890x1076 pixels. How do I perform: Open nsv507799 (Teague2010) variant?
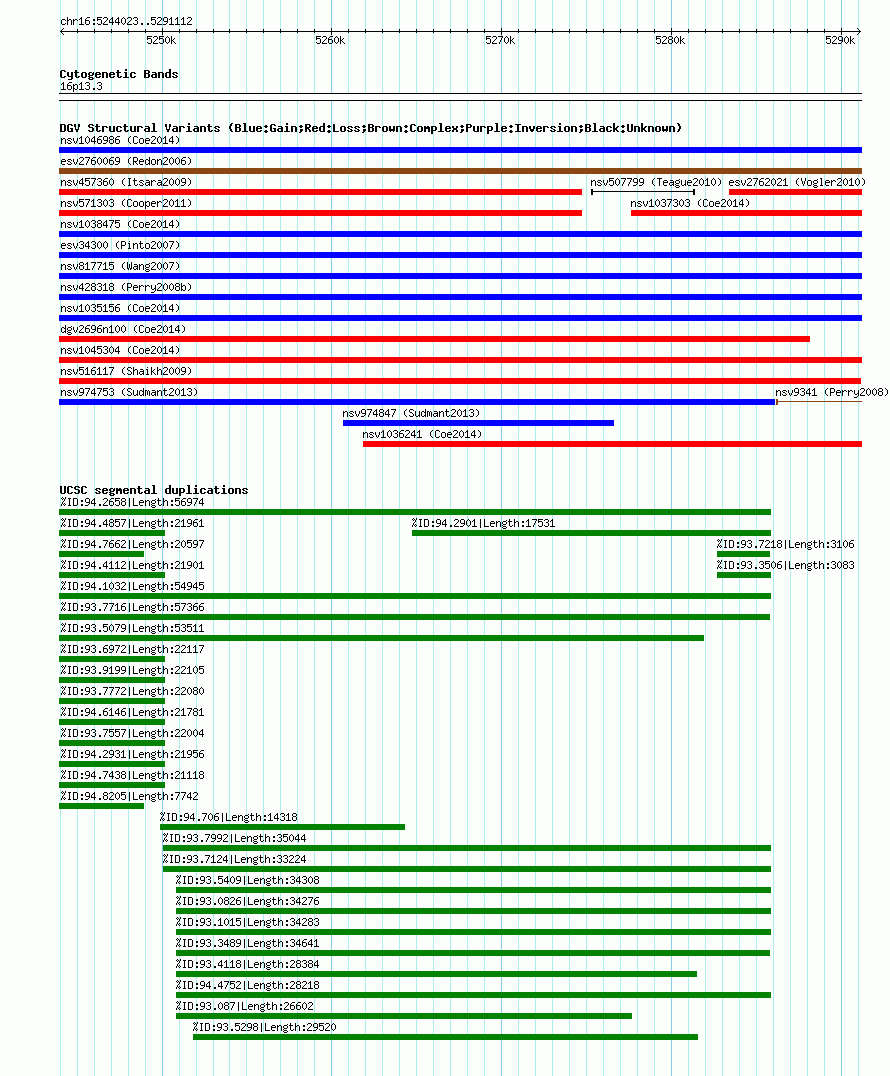point(656,183)
